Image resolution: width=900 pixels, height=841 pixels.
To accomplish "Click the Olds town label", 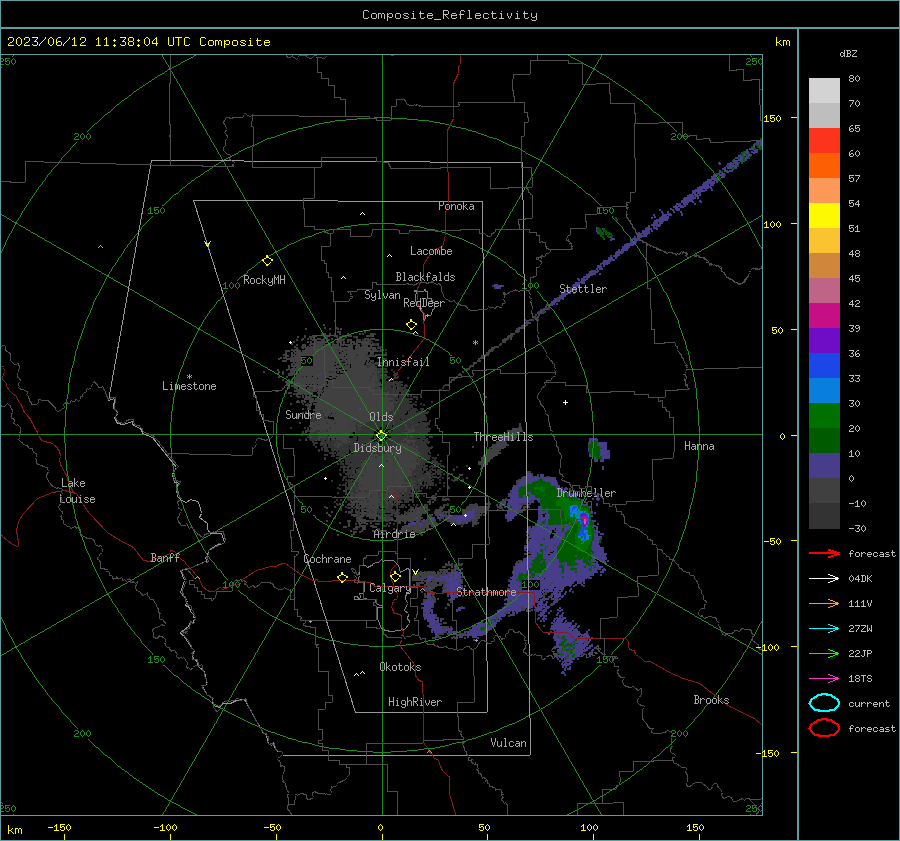I will [381, 417].
